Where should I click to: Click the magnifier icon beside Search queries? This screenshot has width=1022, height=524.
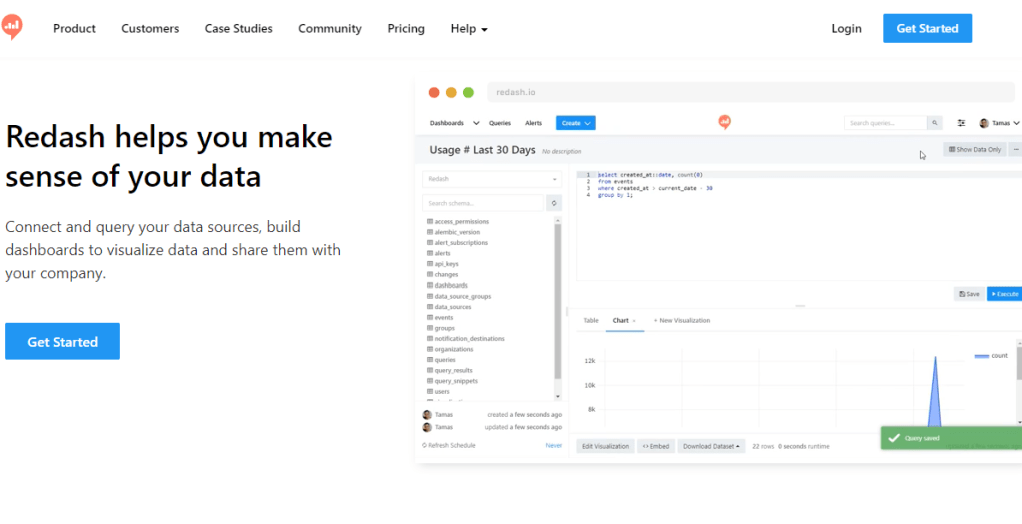pos(935,123)
